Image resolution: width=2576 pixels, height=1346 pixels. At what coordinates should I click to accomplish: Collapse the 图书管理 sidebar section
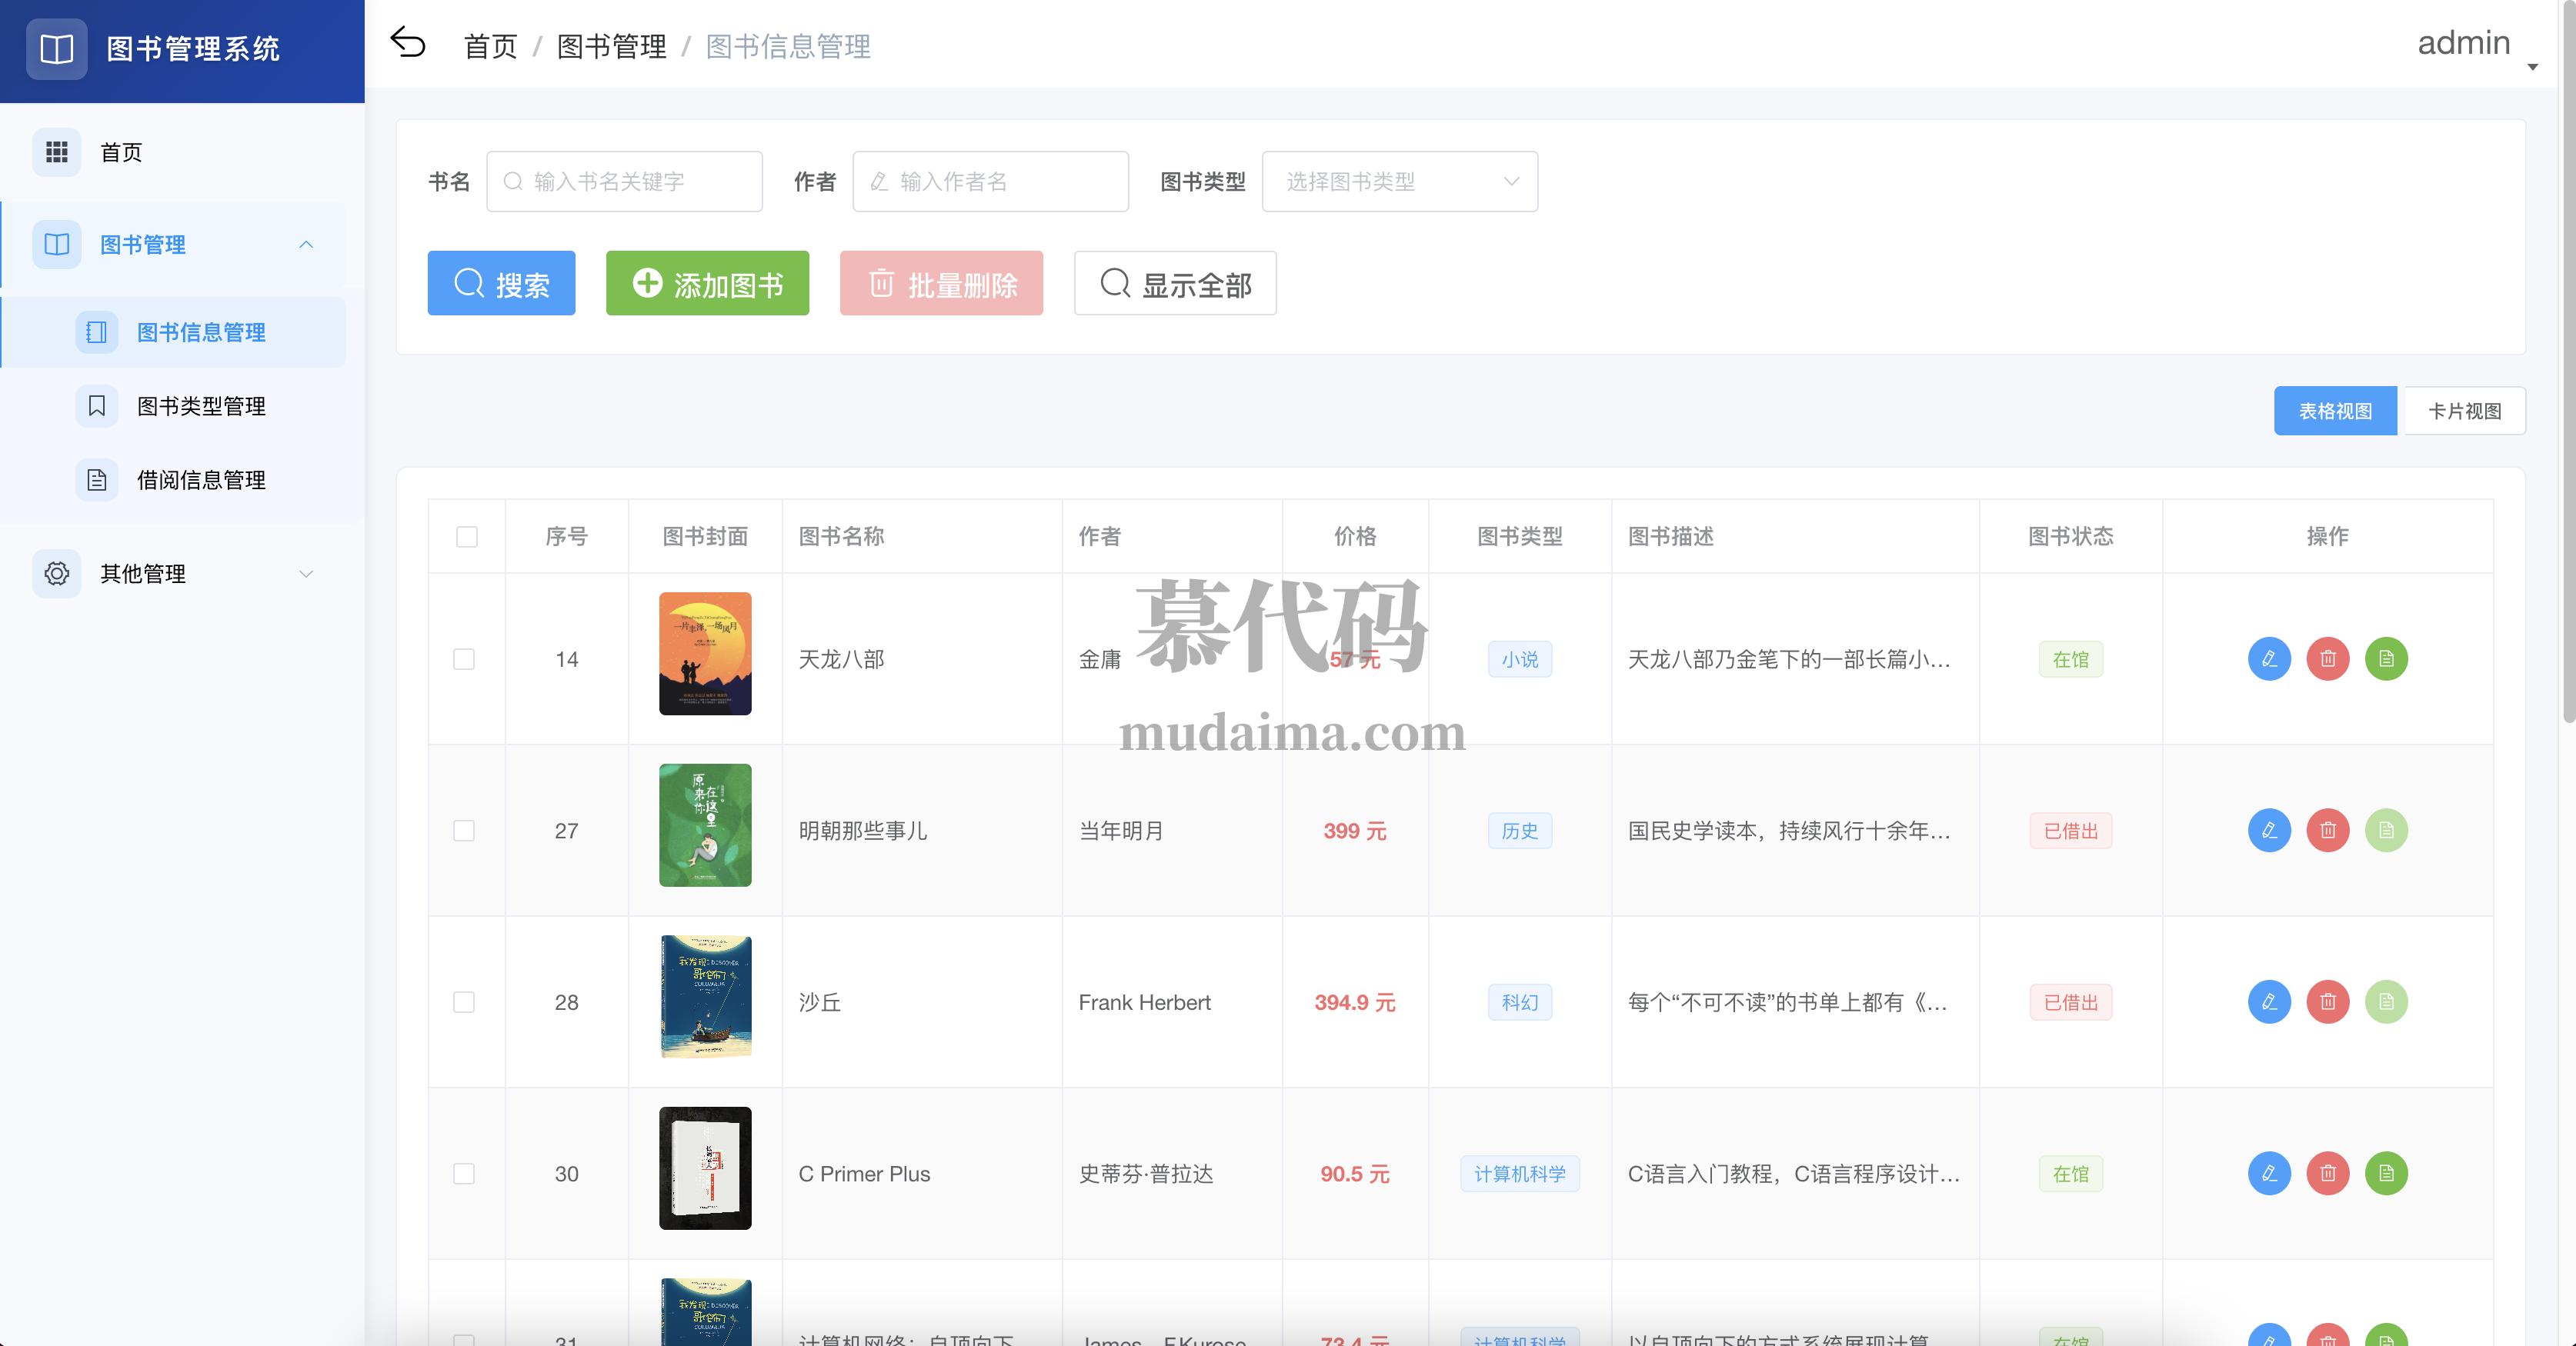tap(306, 245)
